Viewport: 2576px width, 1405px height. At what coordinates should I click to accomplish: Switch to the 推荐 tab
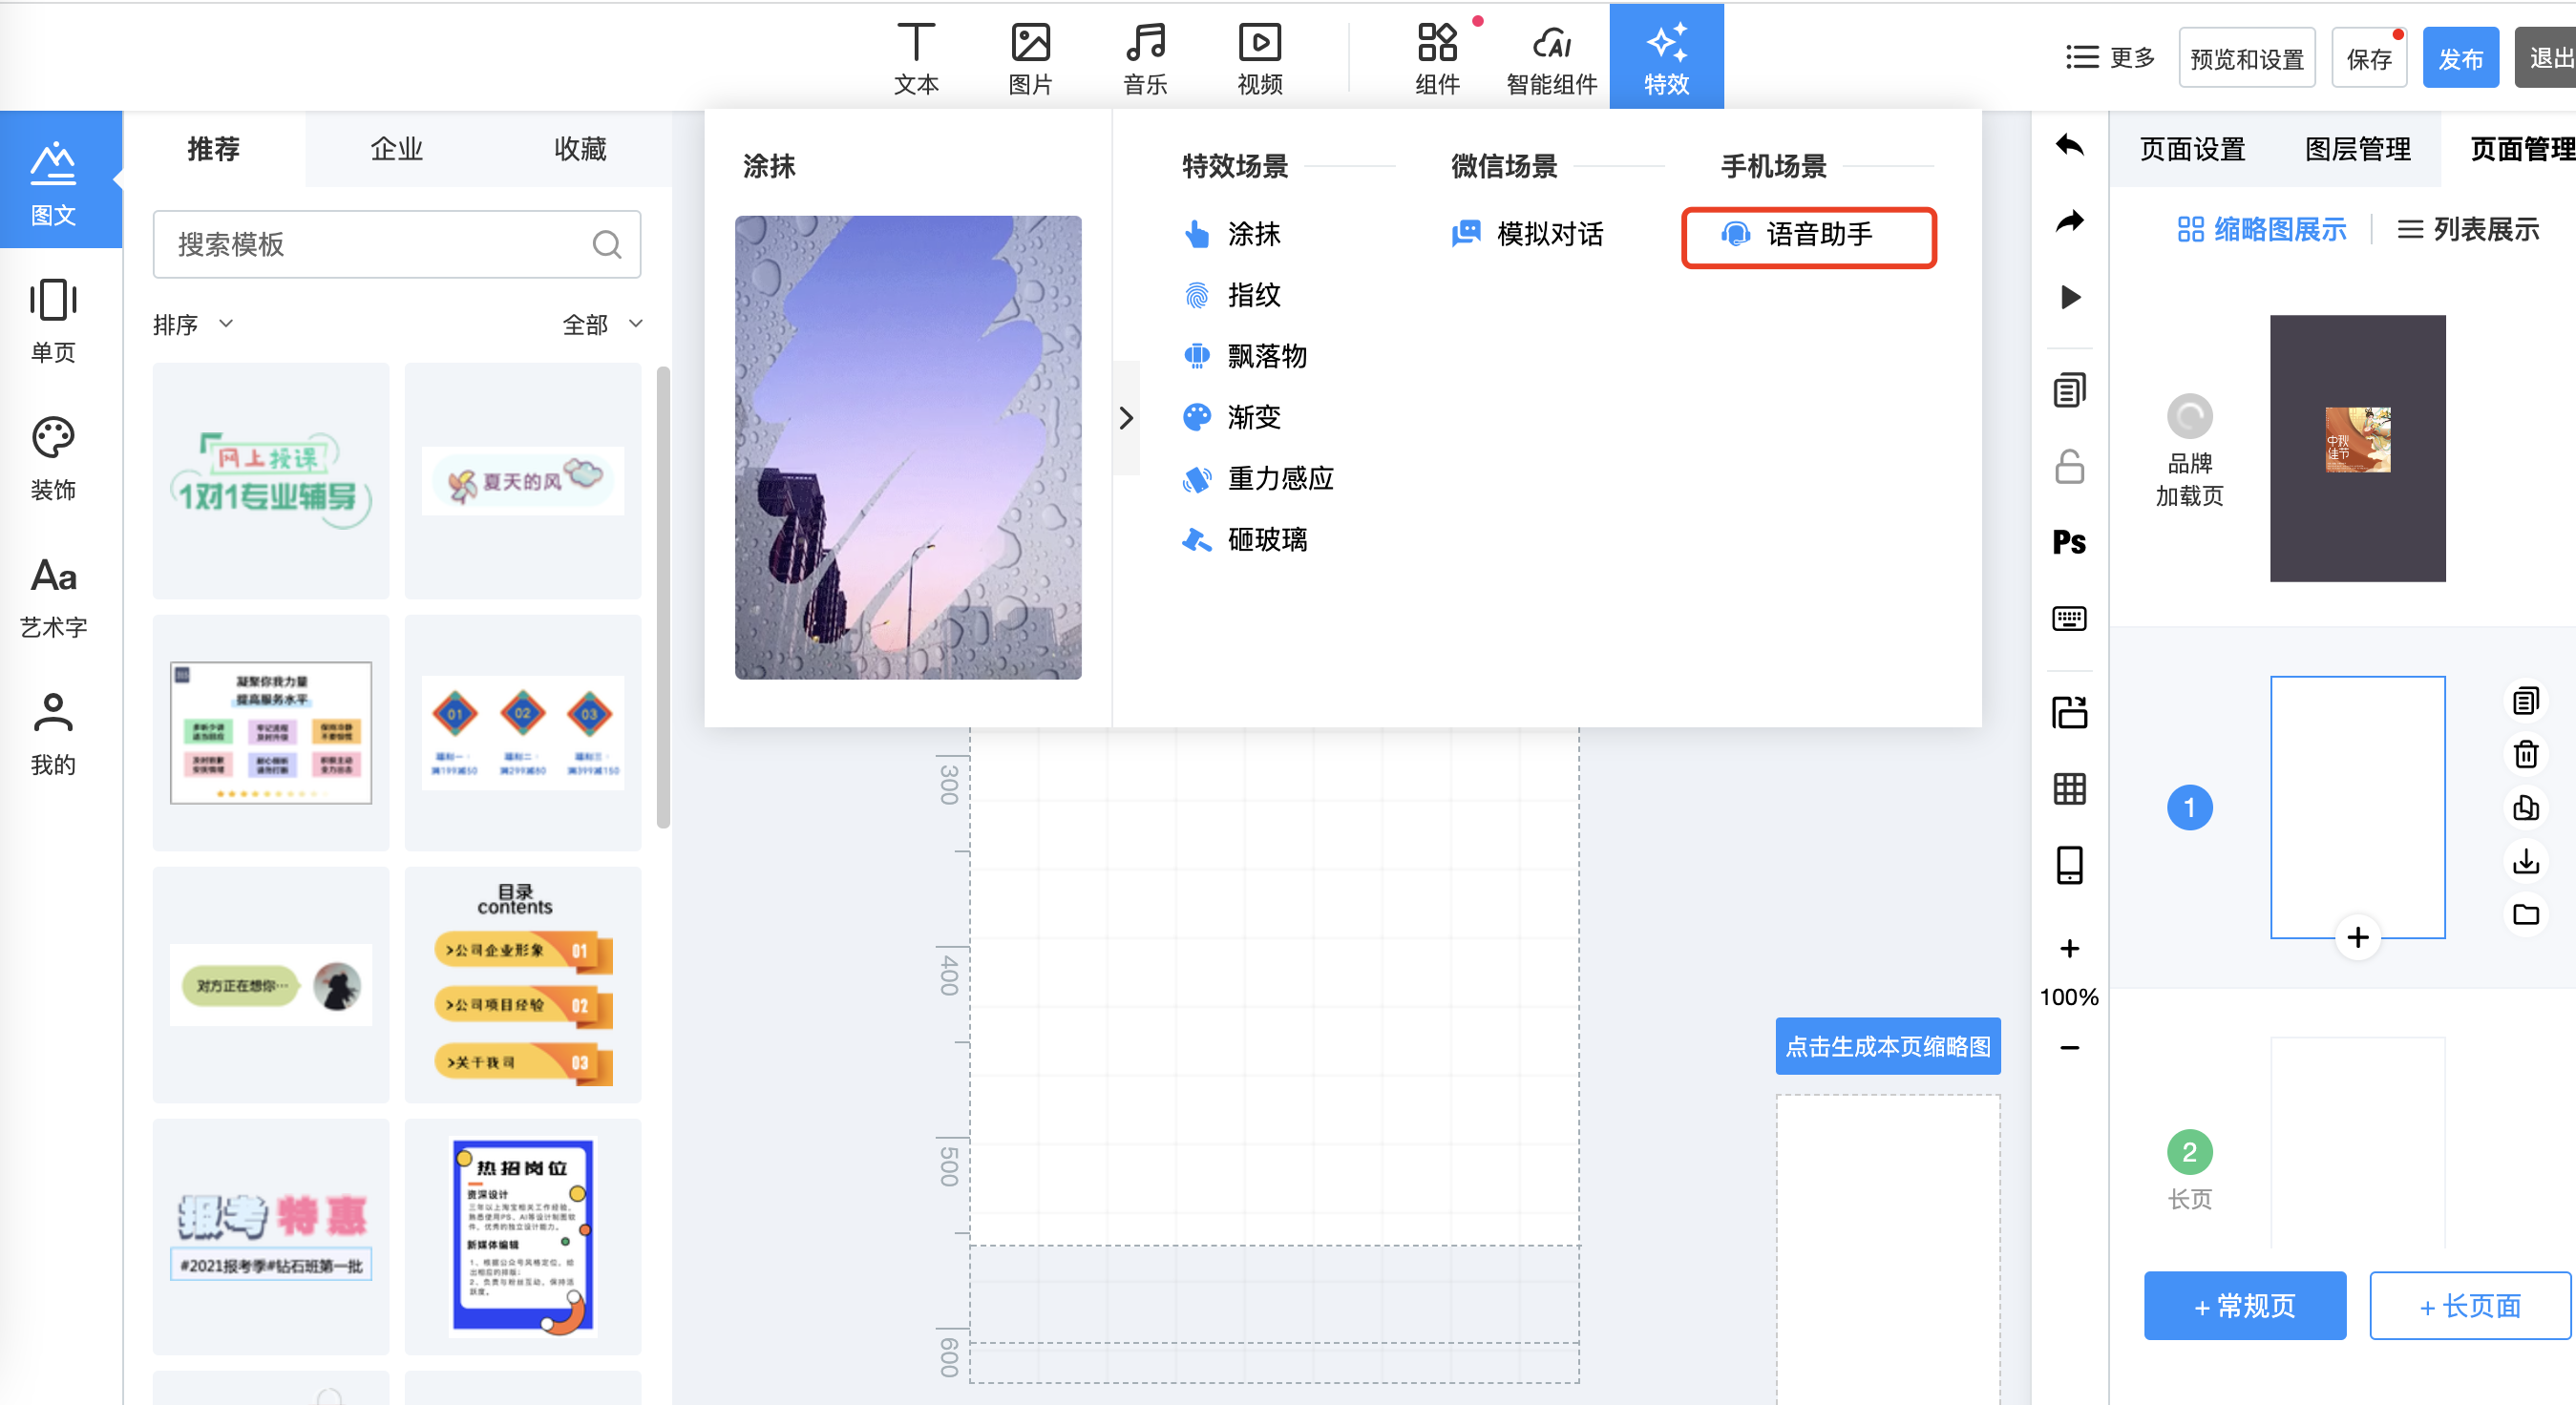214,149
